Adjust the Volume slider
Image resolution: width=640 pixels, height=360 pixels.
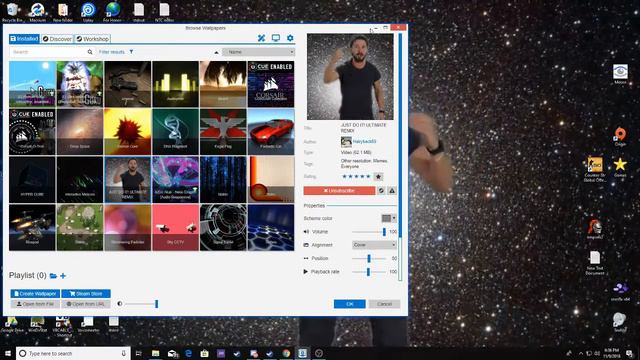pyautogui.click(x=369, y=232)
